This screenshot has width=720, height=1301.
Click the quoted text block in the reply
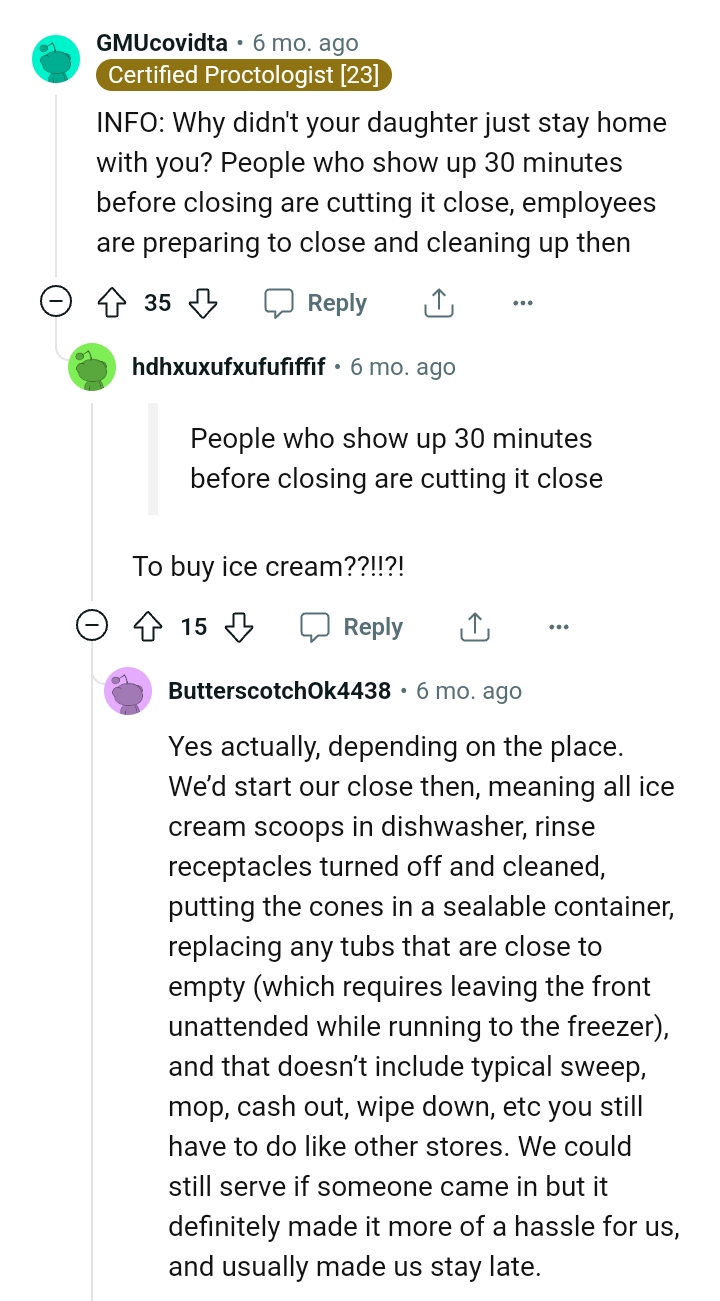[396, 458]
